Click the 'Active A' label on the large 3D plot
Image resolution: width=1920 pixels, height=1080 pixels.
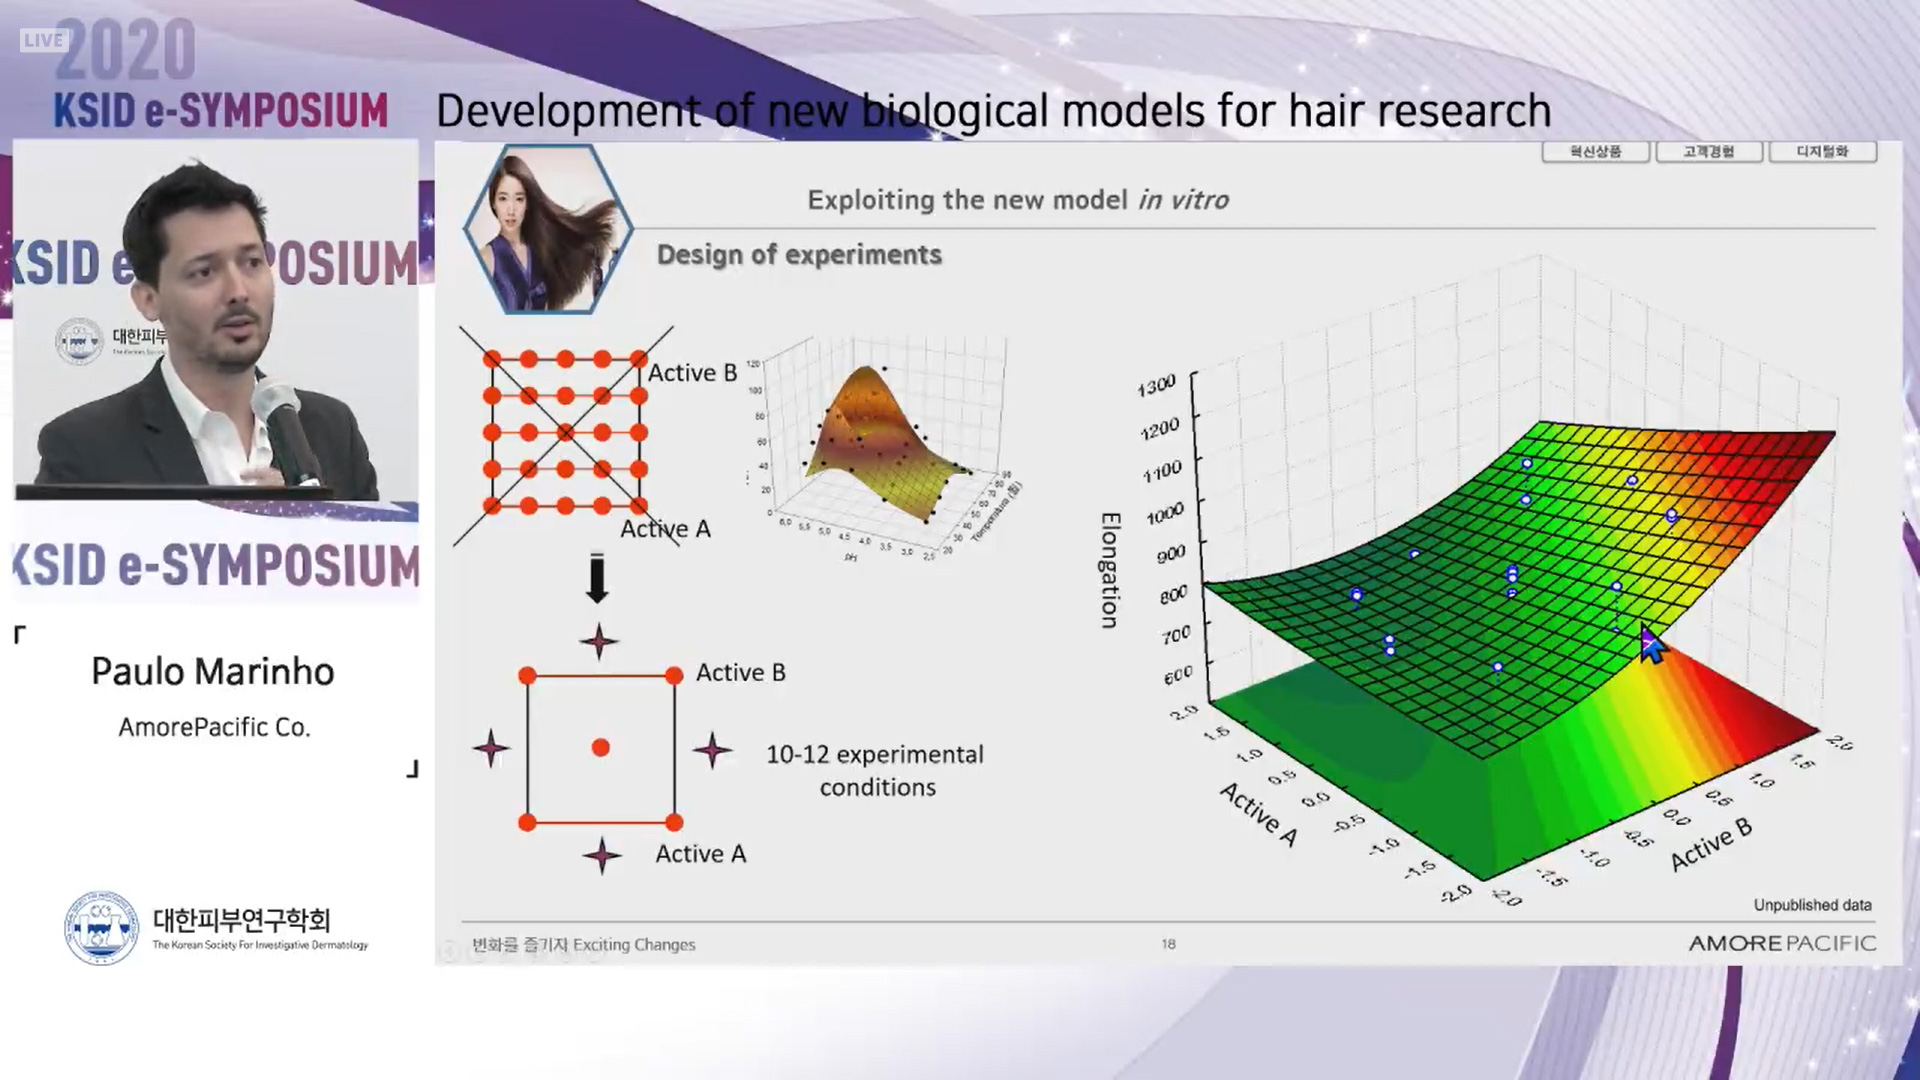tap(1260, 814)
